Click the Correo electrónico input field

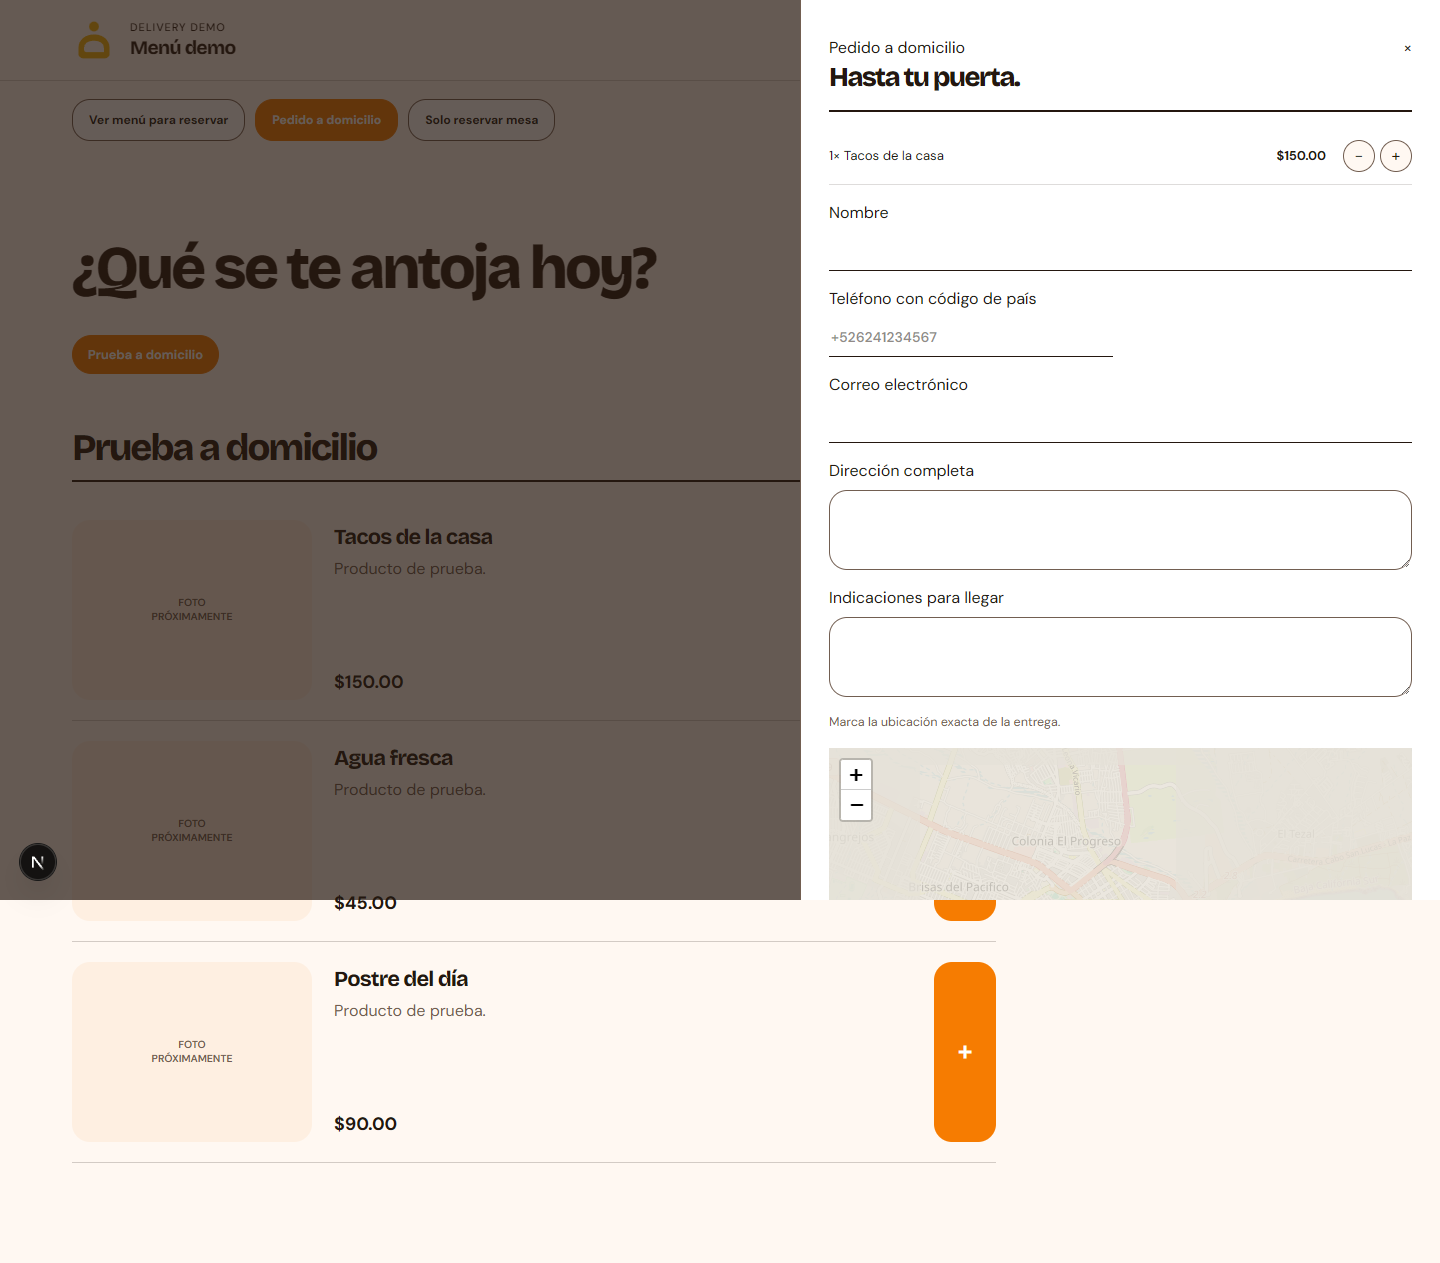[1120, 423]
